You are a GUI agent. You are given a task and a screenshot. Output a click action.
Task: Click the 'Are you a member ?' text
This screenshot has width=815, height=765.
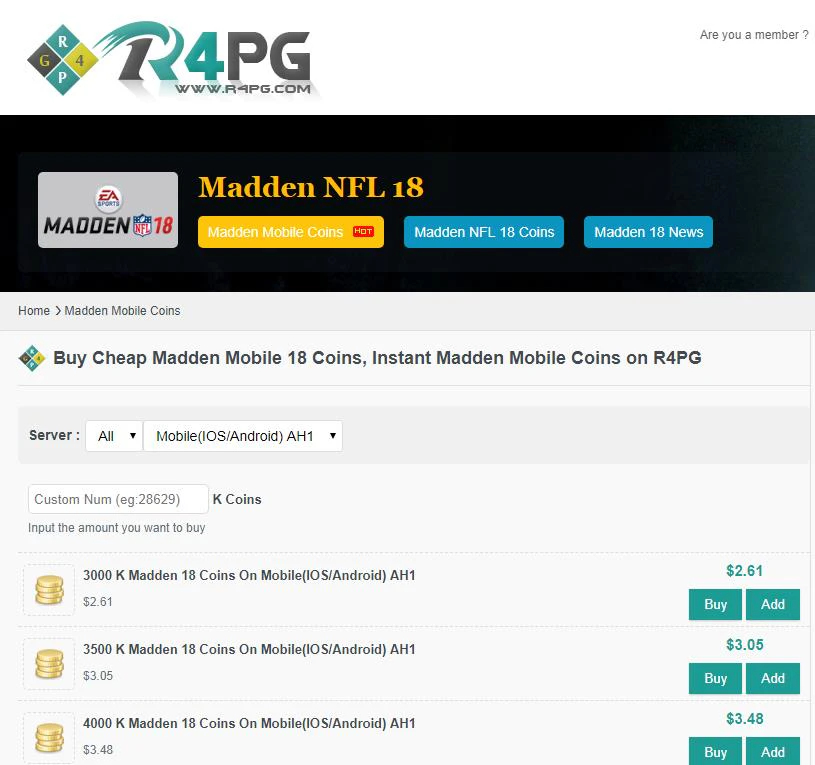pyautogui.click(x=754, y=35)
